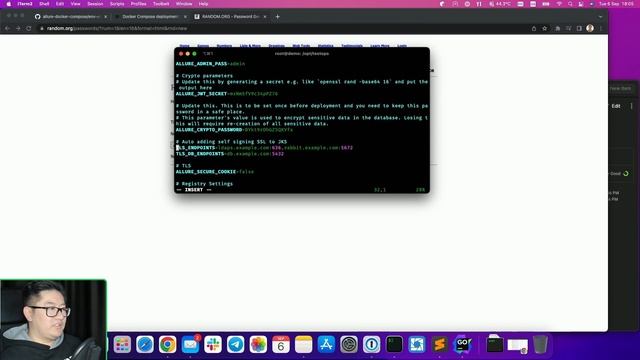Screen dimensions: 640x360
Task: Open Launchpad from the dock
Action: pyautogui.click(x=122, y=344)
